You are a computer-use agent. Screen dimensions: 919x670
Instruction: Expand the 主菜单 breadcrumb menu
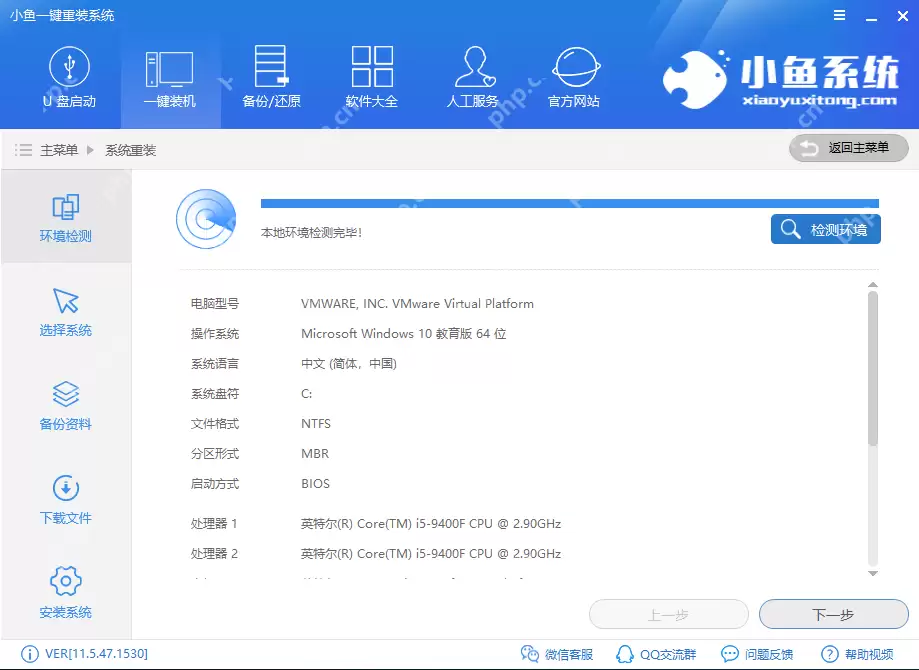coord(57,148)
